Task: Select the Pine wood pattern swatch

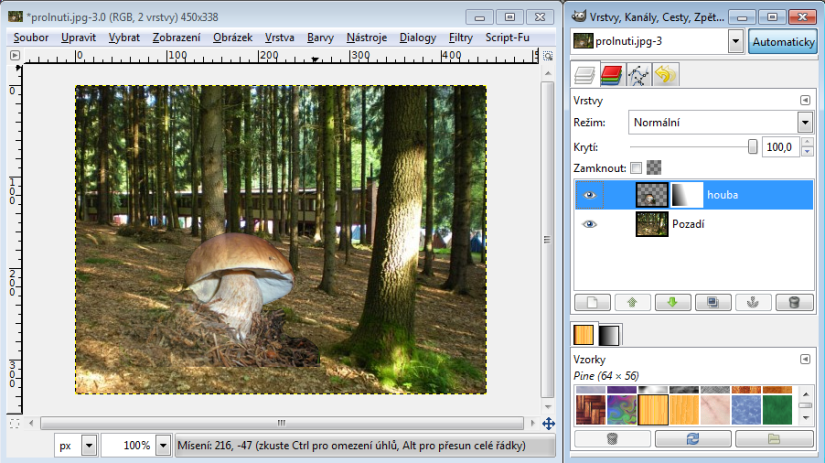Action: click(653, 409)
